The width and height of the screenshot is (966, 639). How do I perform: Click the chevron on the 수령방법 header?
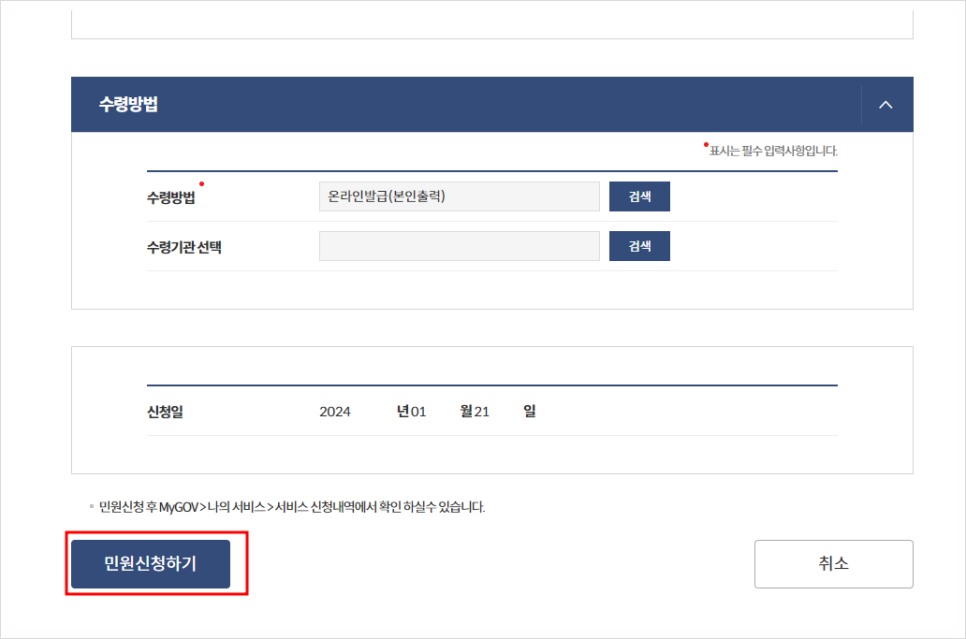884,104
